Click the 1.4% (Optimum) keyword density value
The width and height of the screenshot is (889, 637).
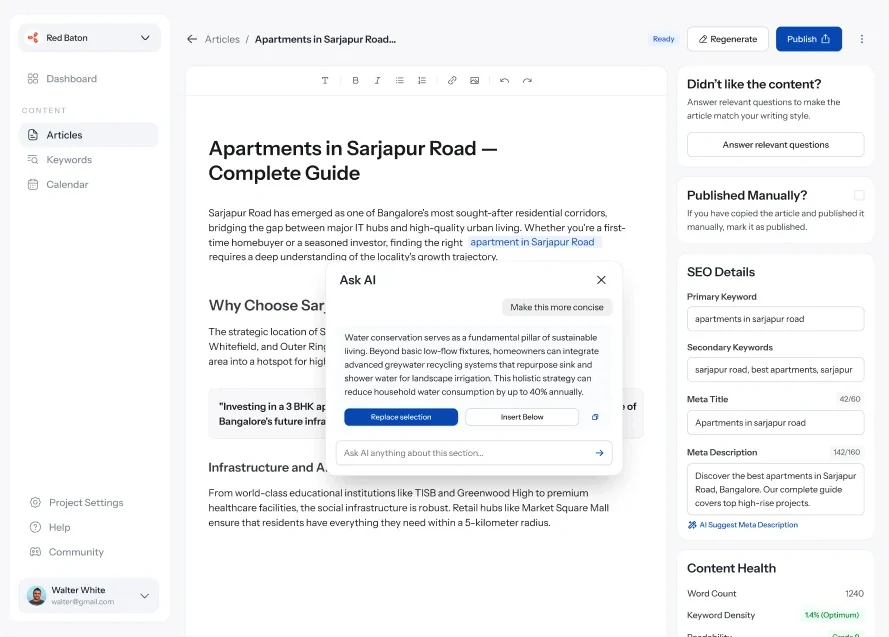(x=832, y=615)
